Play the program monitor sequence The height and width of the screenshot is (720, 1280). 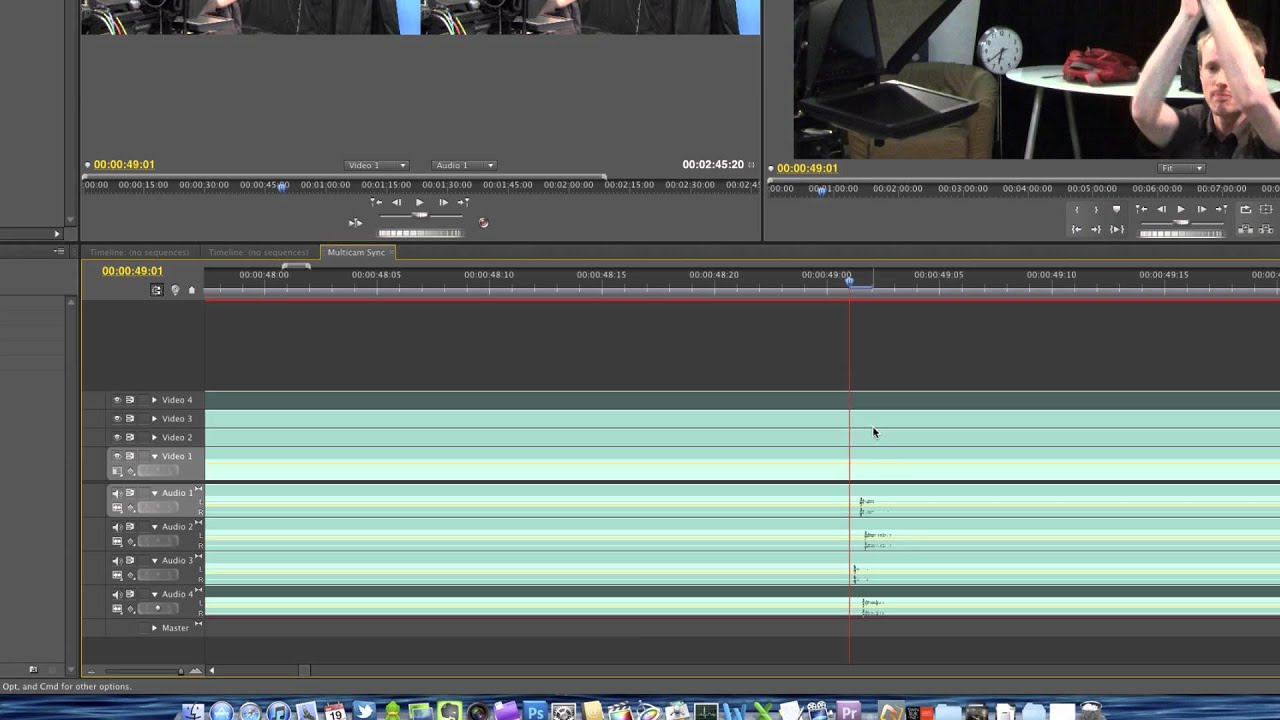(1181, 209)
